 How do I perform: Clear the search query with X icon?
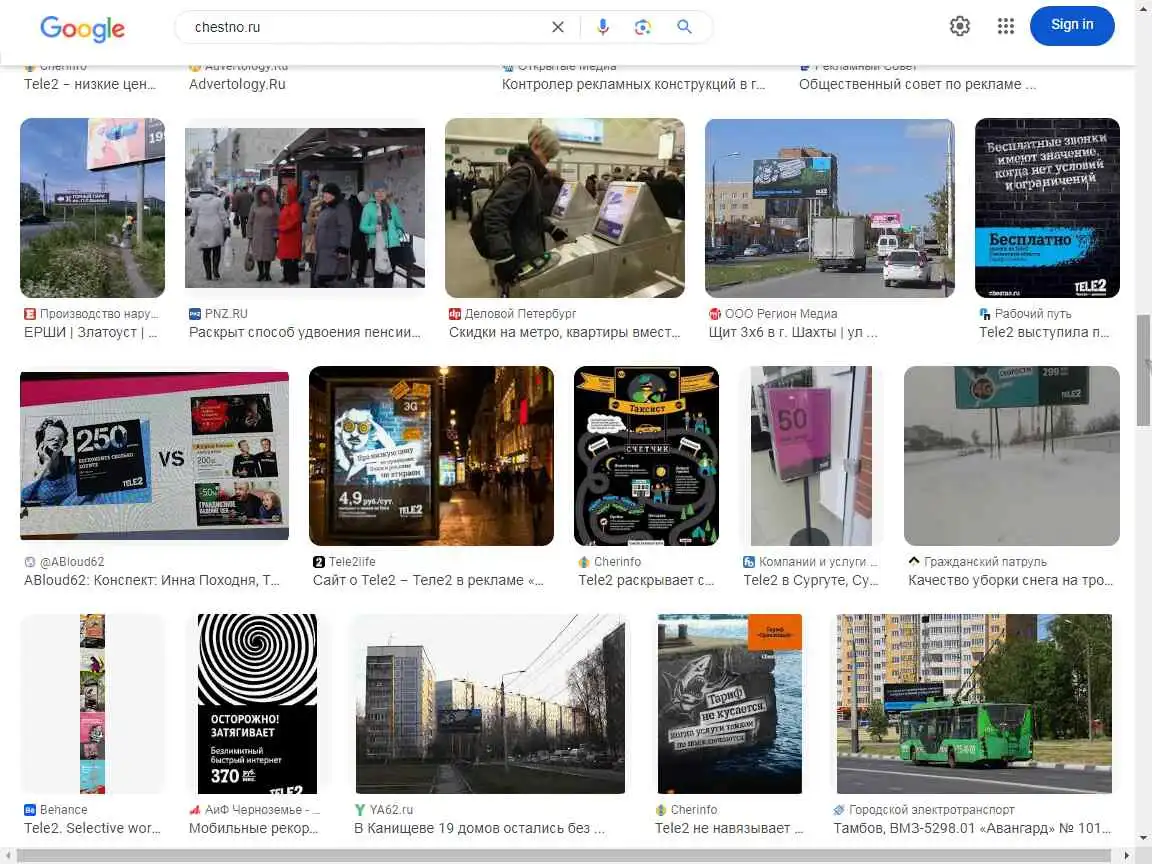(558, 27)
